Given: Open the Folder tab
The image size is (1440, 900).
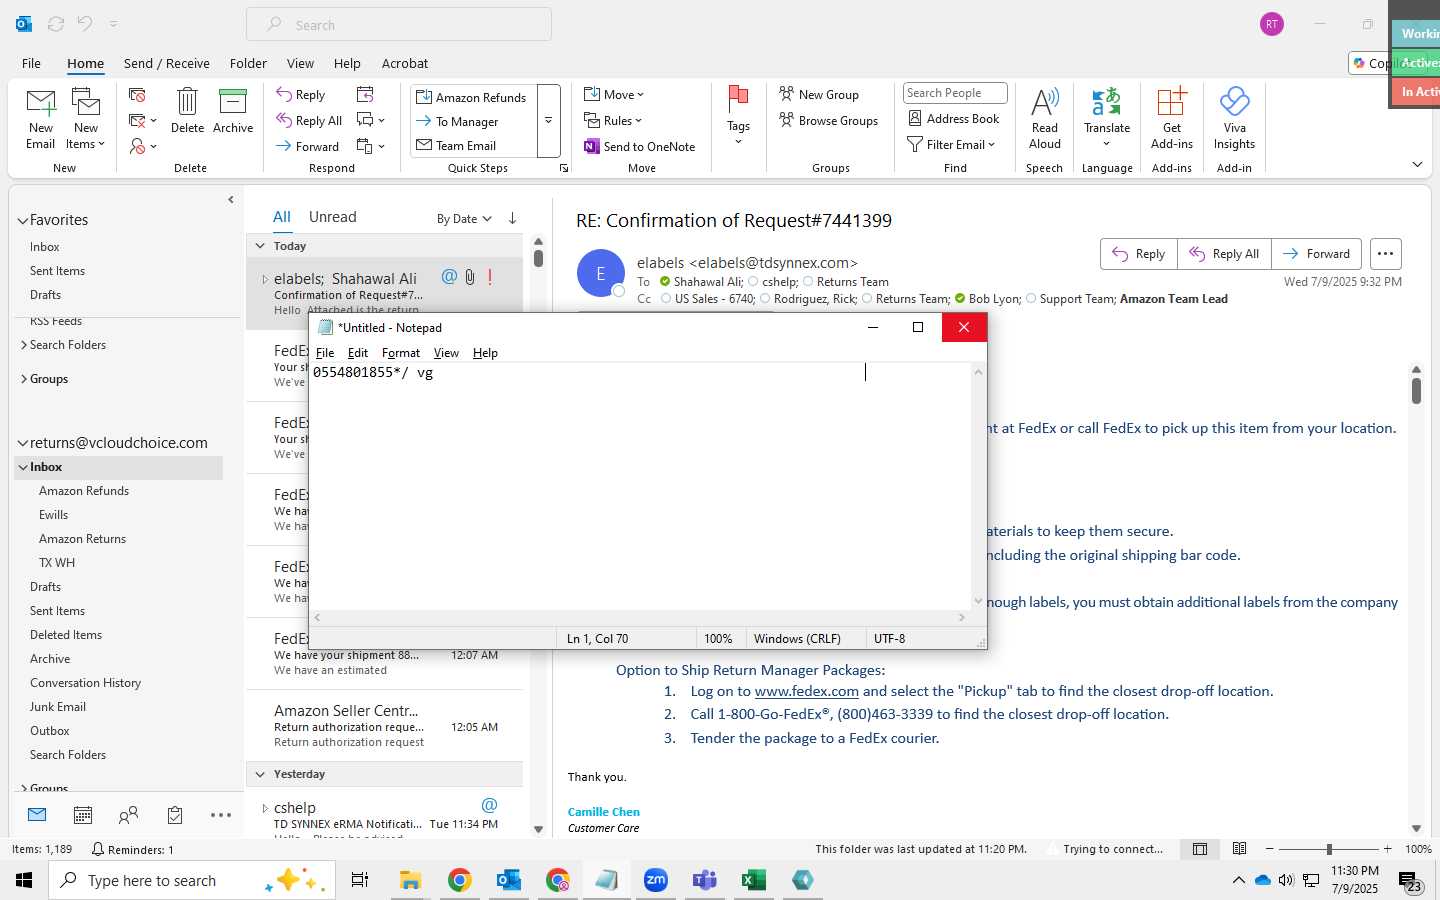Looking at the screenshot, I should (248, 63).
